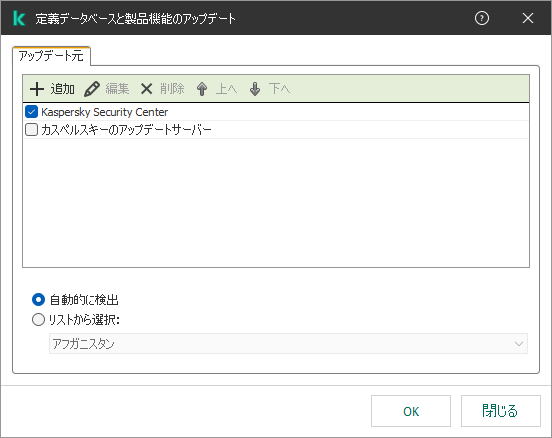Click the pencil 編集 icon
Viewport: 552px width, 438px height.
click(x=92, y=89)
